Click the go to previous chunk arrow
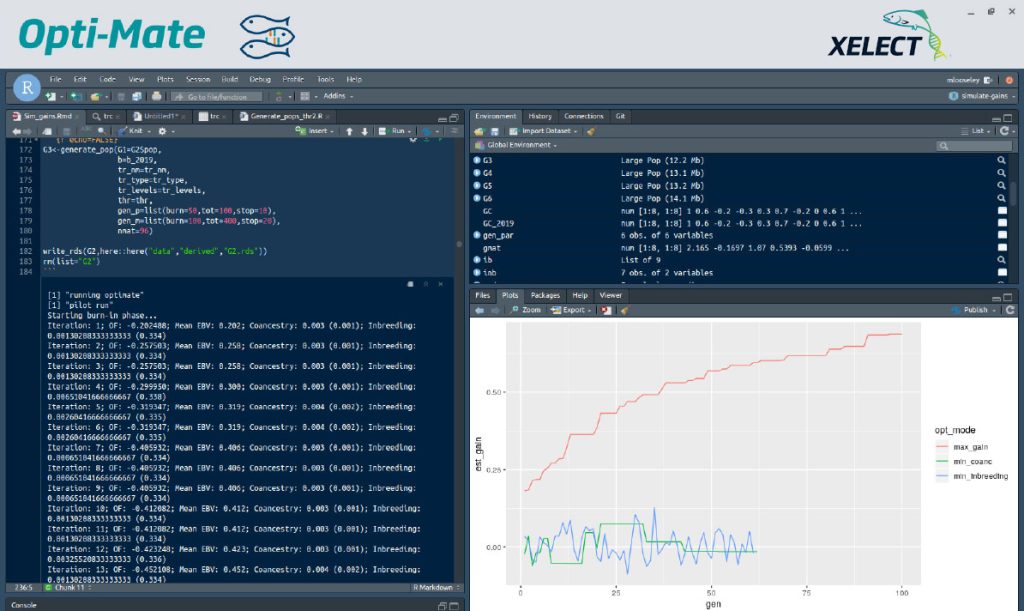This screenshot has height=611, width=1024. (349, 131)
